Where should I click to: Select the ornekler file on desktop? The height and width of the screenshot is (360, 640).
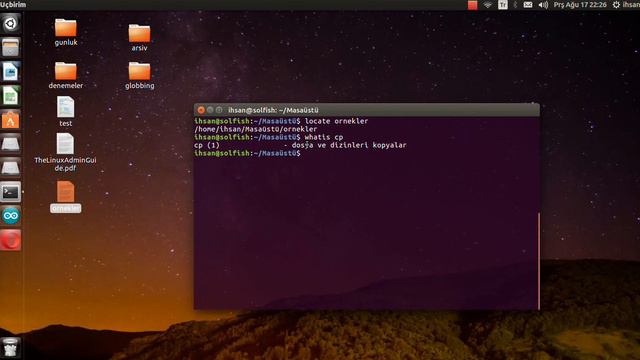[66, 197]
